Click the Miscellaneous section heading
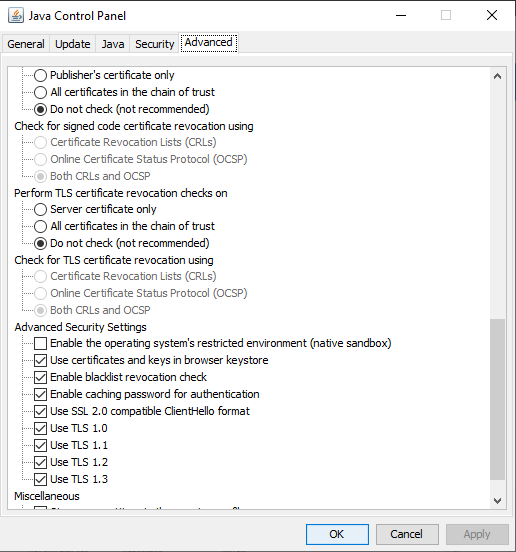The width and height of the screenshot is (516, 552). 47,496
